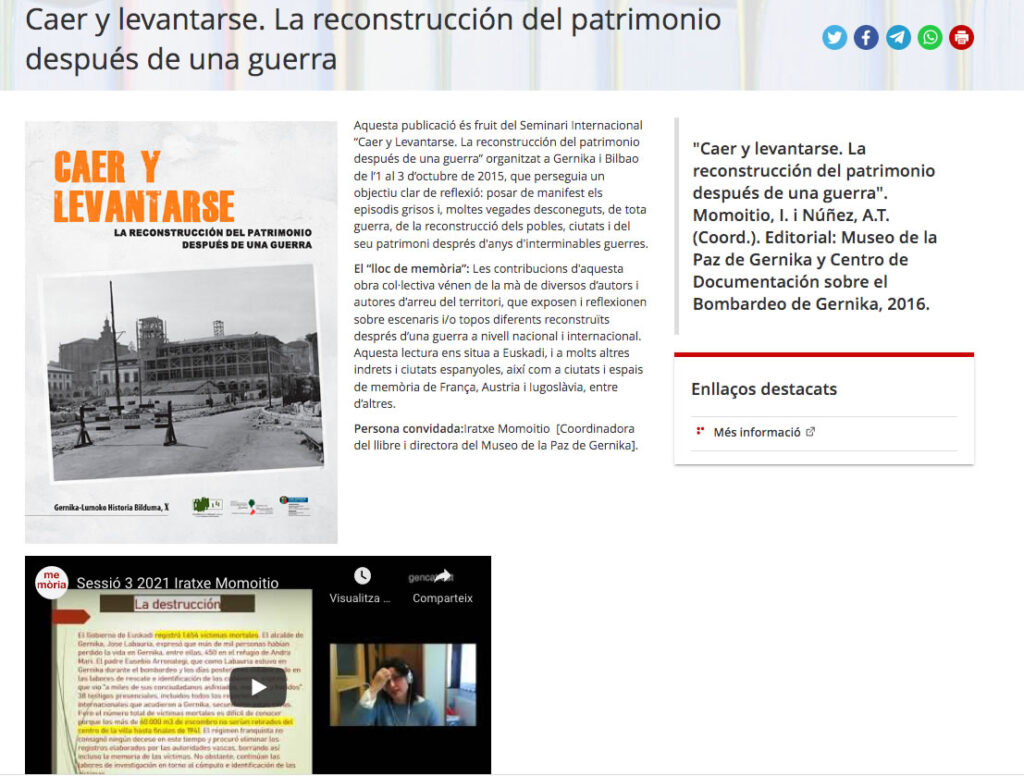Click the Watch later clock icon
This screenshot has height=776, width=1024.
tap(362, 576)
